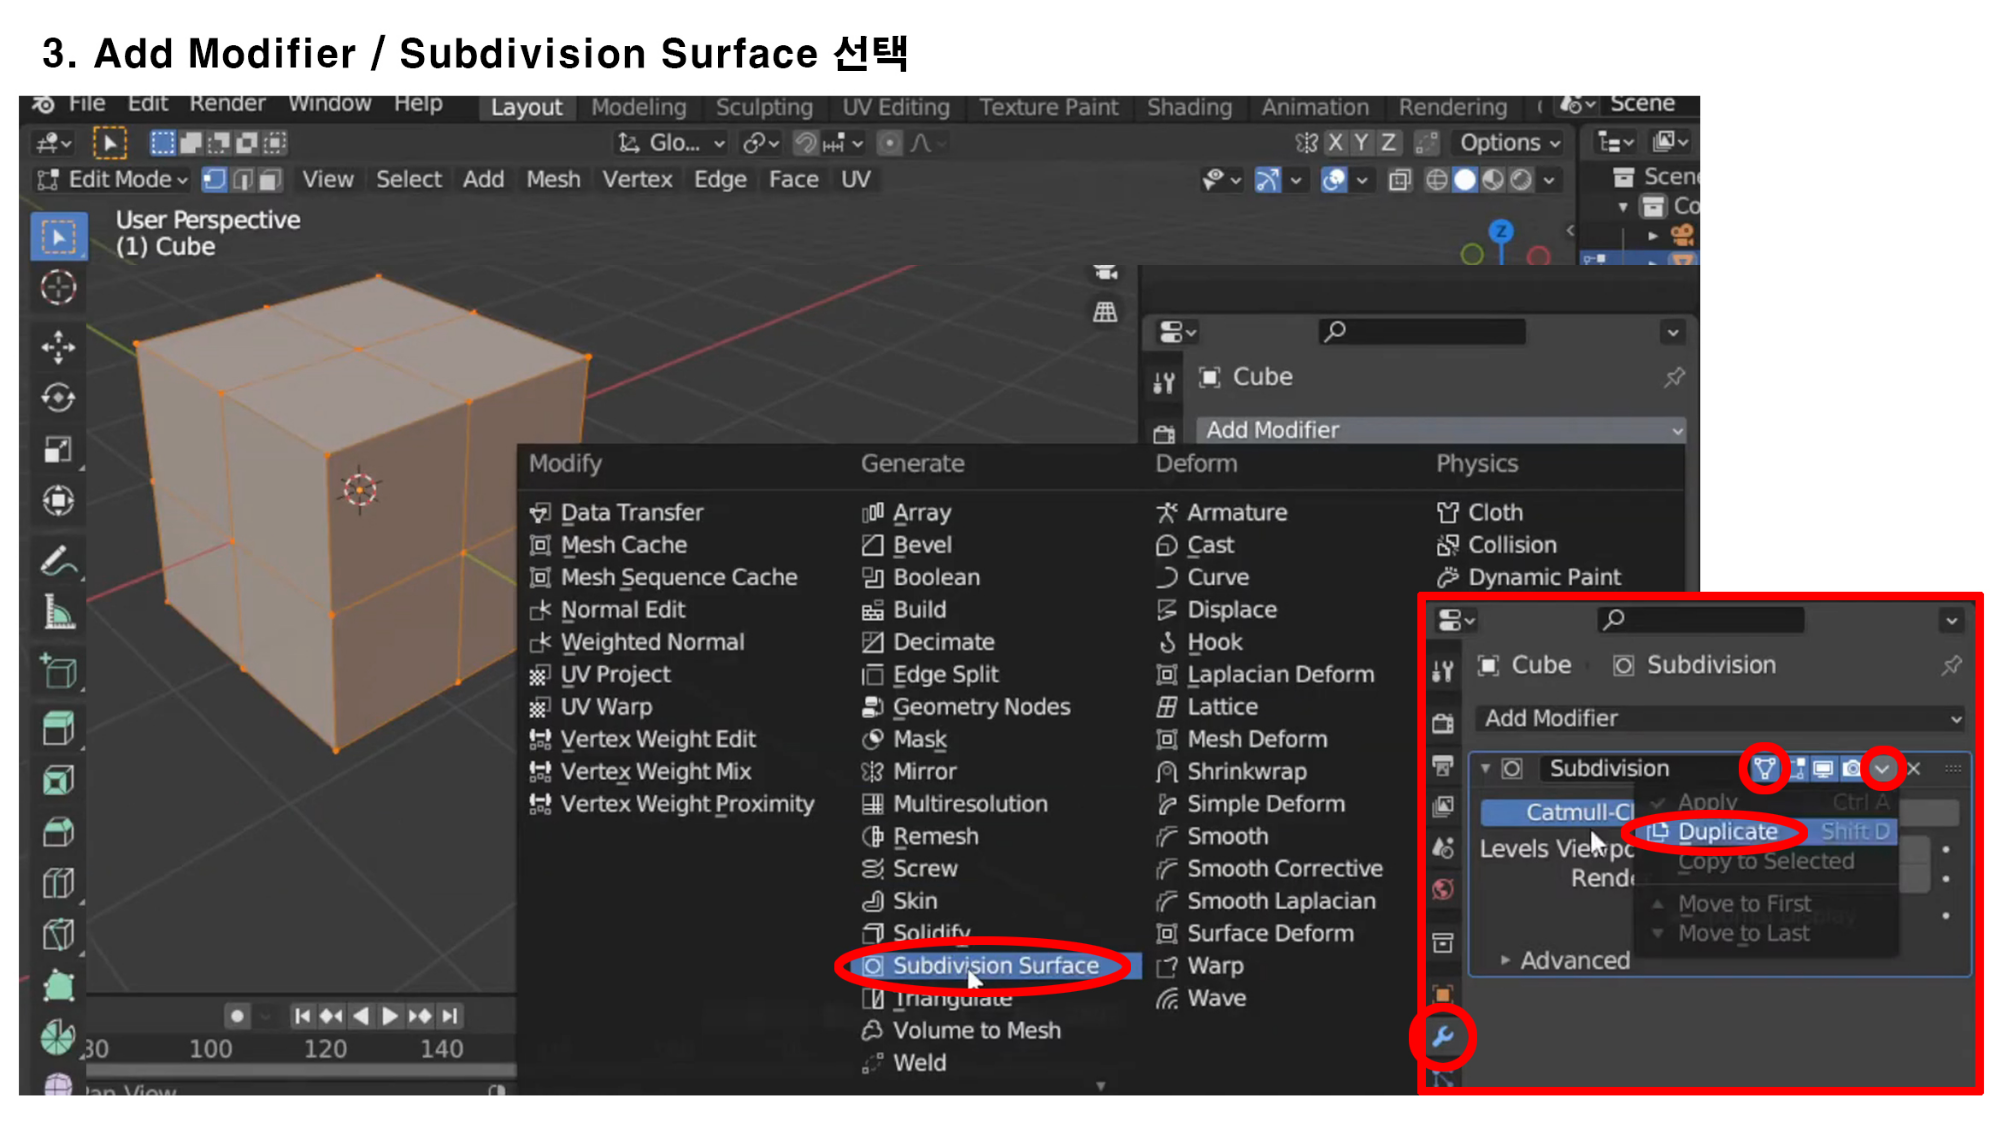Open the Edit Mode dropdown
The width and height of the screenshot is (2015, 1126).
click(112, 179)
